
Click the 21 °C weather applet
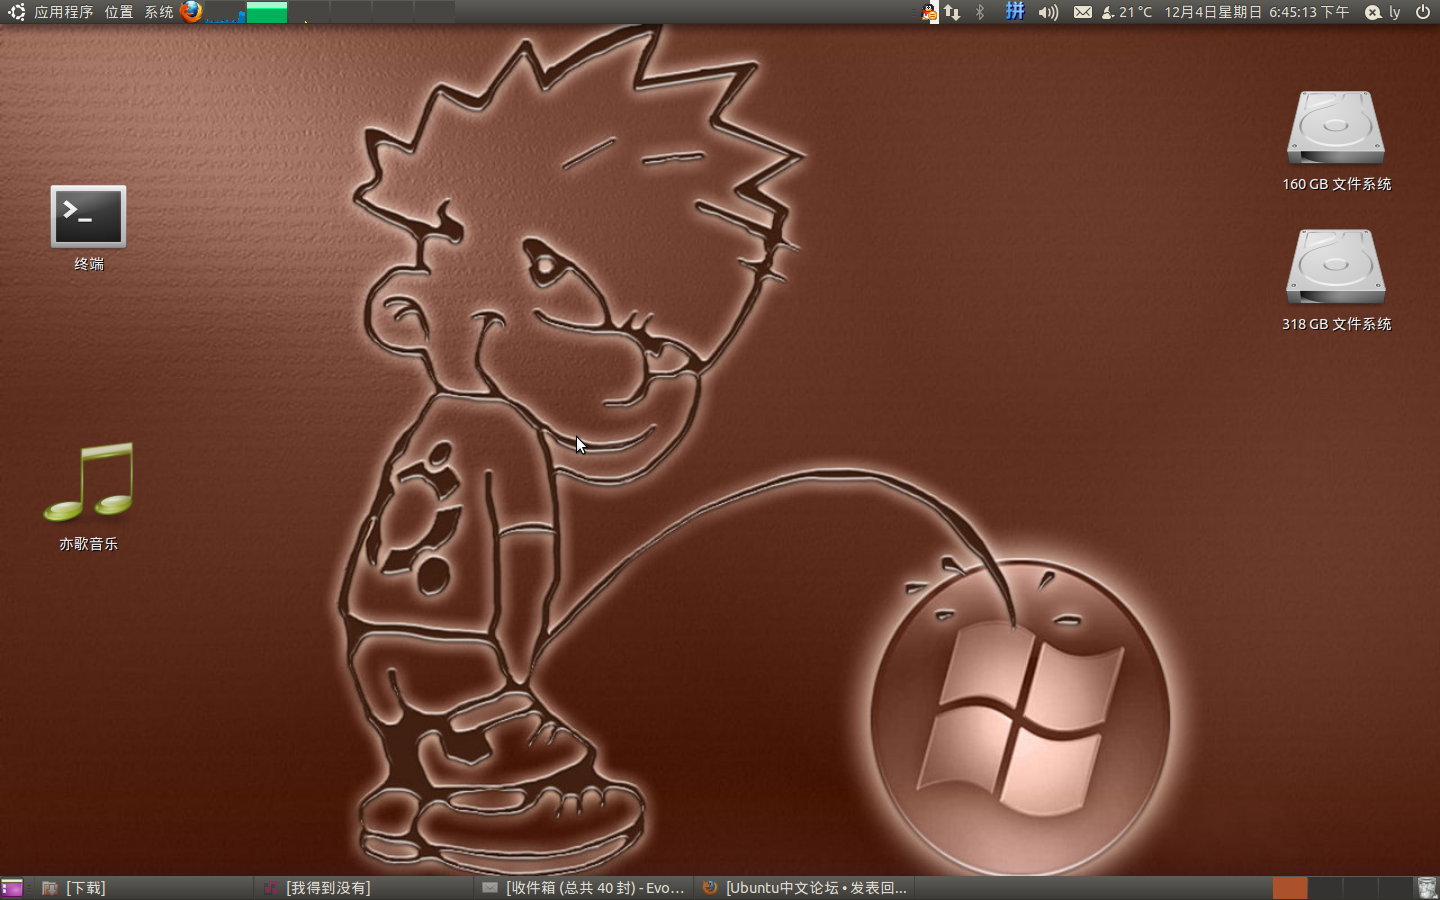[1127, 12]
